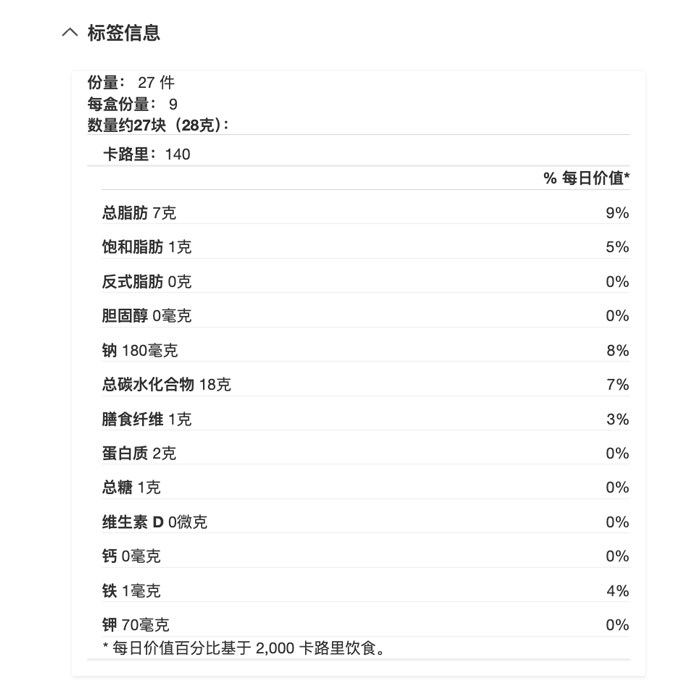The height and width of the screenshot is (700, 700).
Task: Select the 膳食纤维 1克 row
Action: (x=366, y=419)
